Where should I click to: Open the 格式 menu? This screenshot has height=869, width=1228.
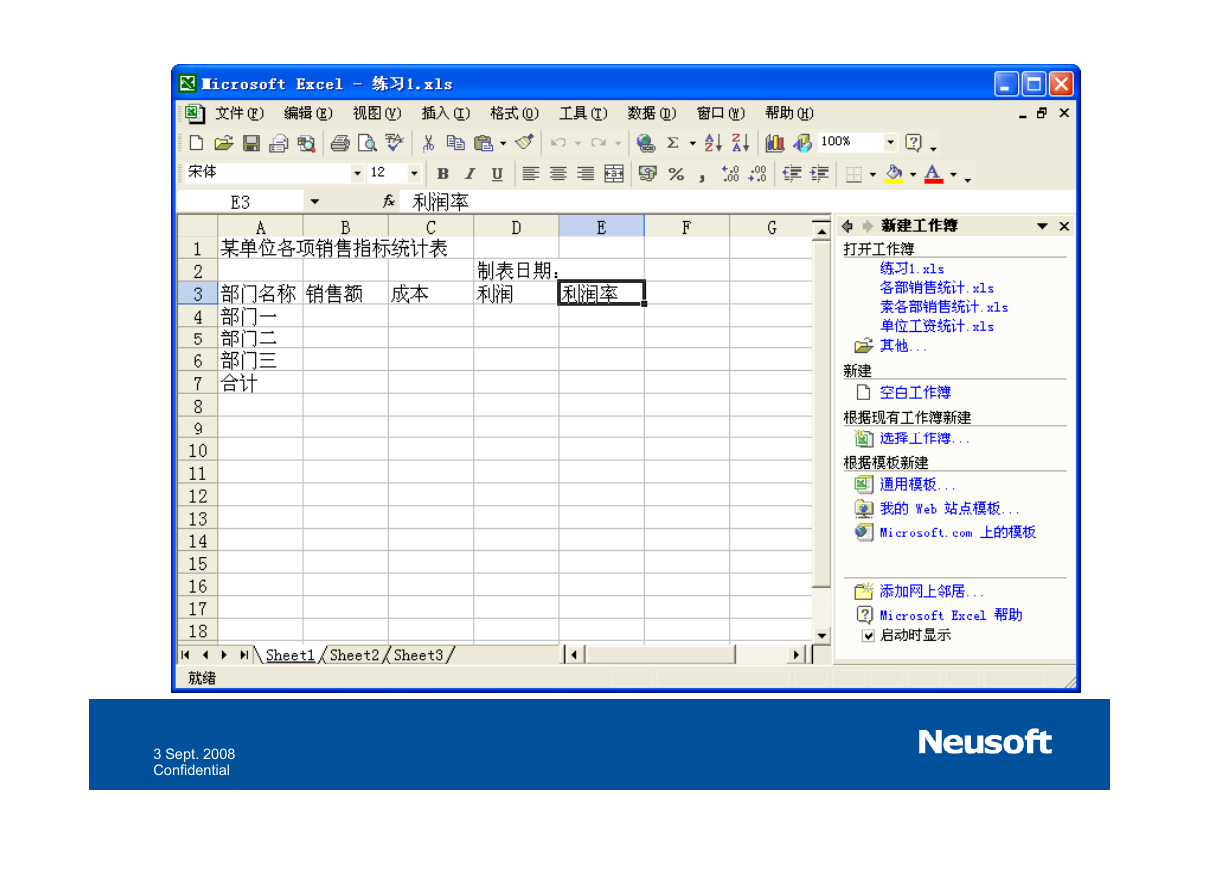514,113
